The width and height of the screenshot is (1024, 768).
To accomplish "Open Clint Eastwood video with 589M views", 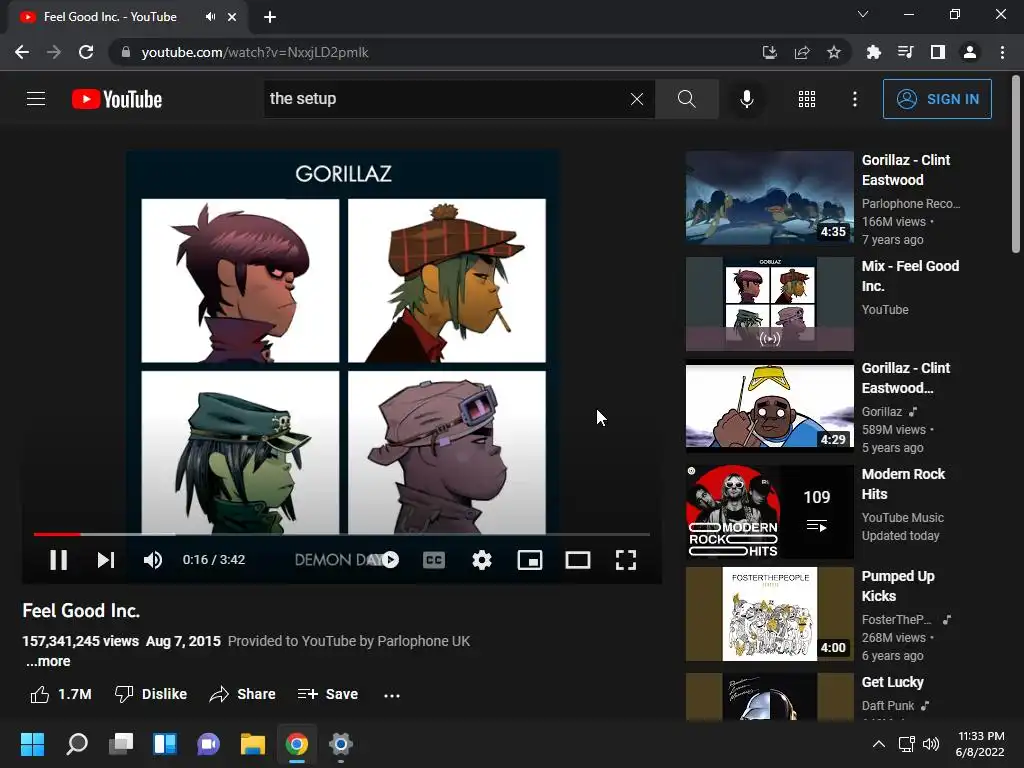I will 769,406.
